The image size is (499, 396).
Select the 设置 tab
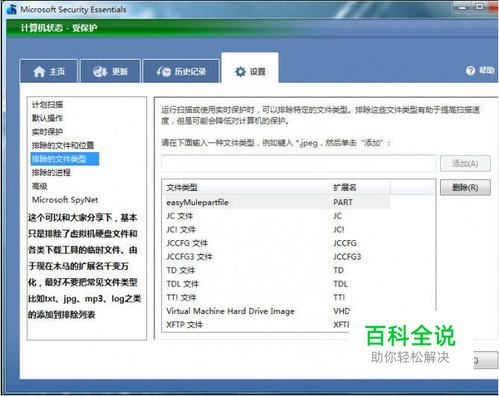(250, 68)
